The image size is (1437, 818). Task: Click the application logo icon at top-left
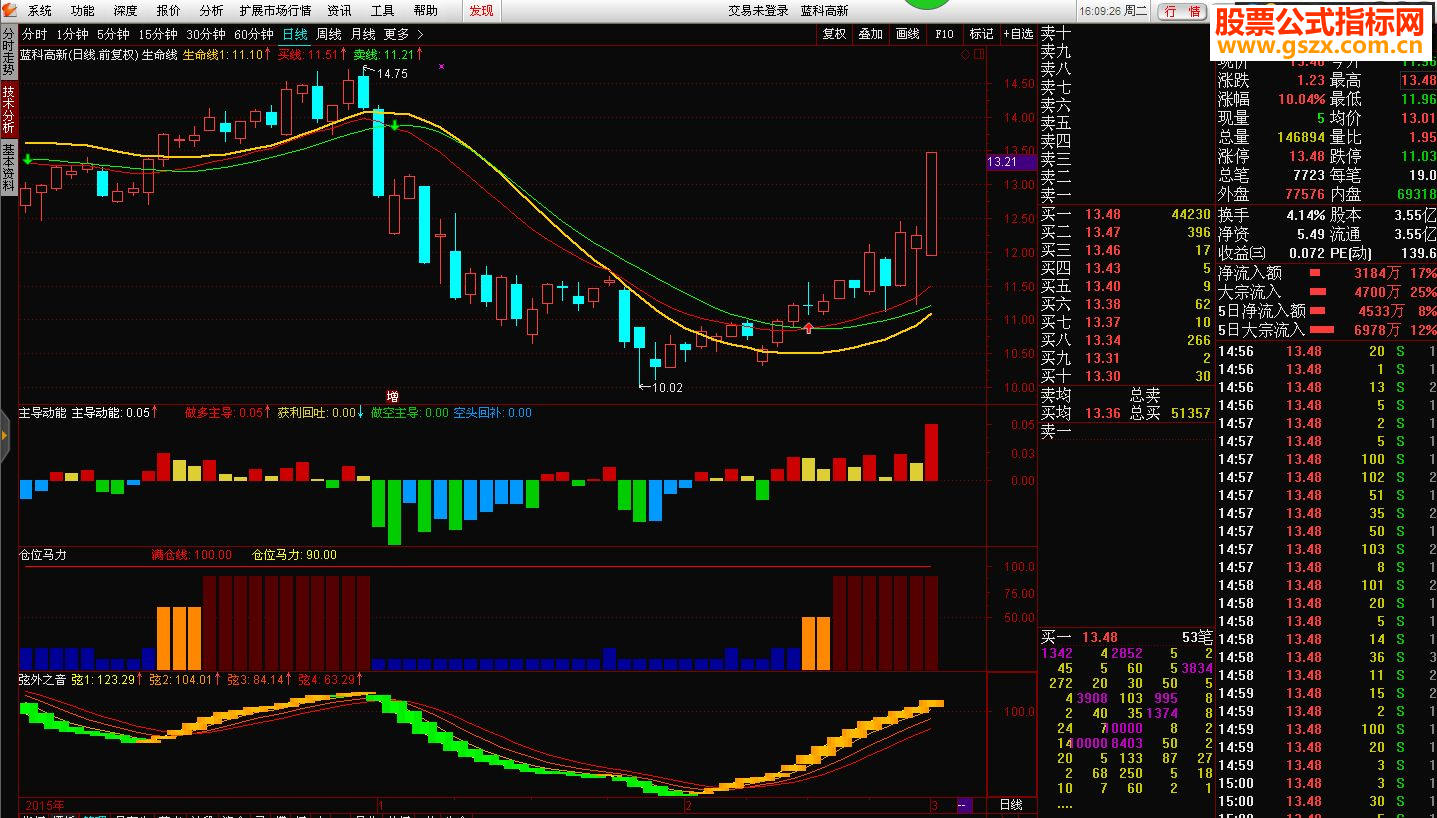tap(11, 11)
